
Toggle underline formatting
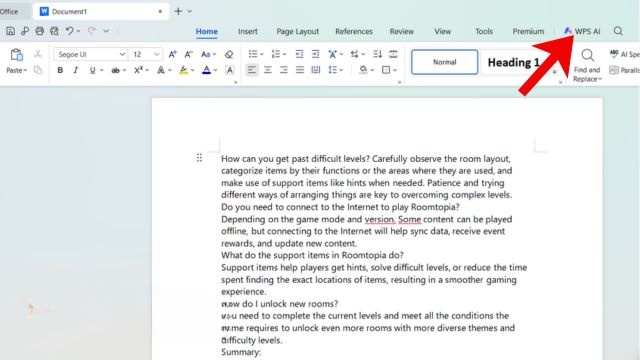click(x=92, y=70)
